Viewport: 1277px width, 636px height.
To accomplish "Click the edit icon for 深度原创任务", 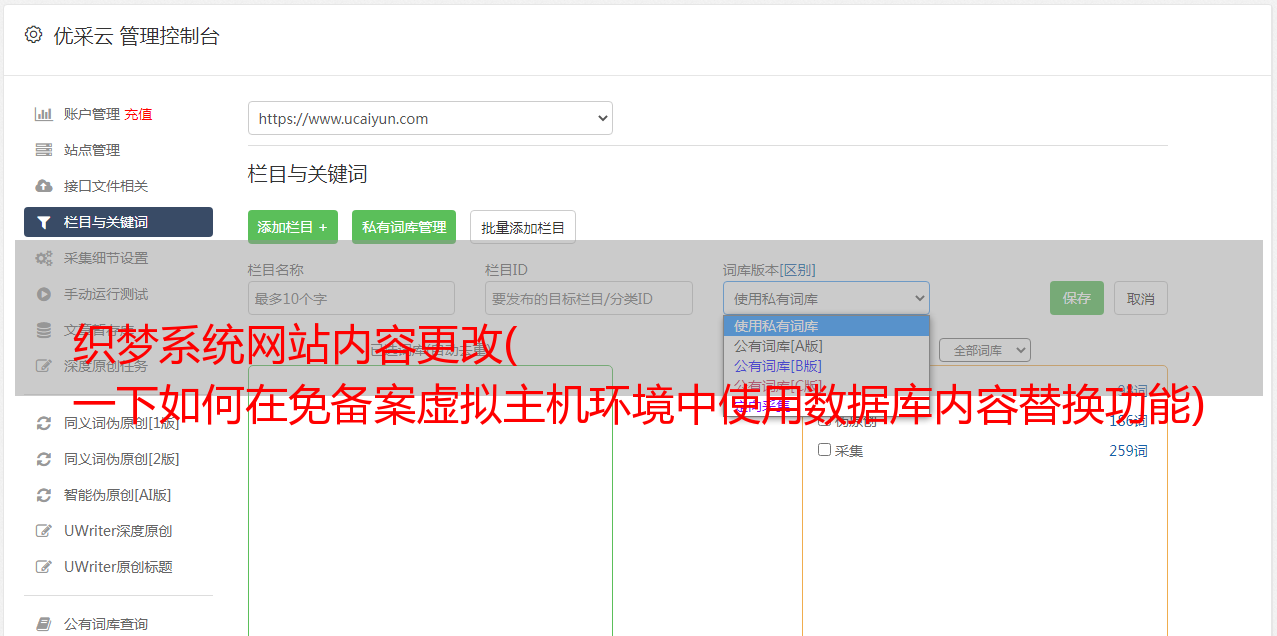I will (44, 366).
